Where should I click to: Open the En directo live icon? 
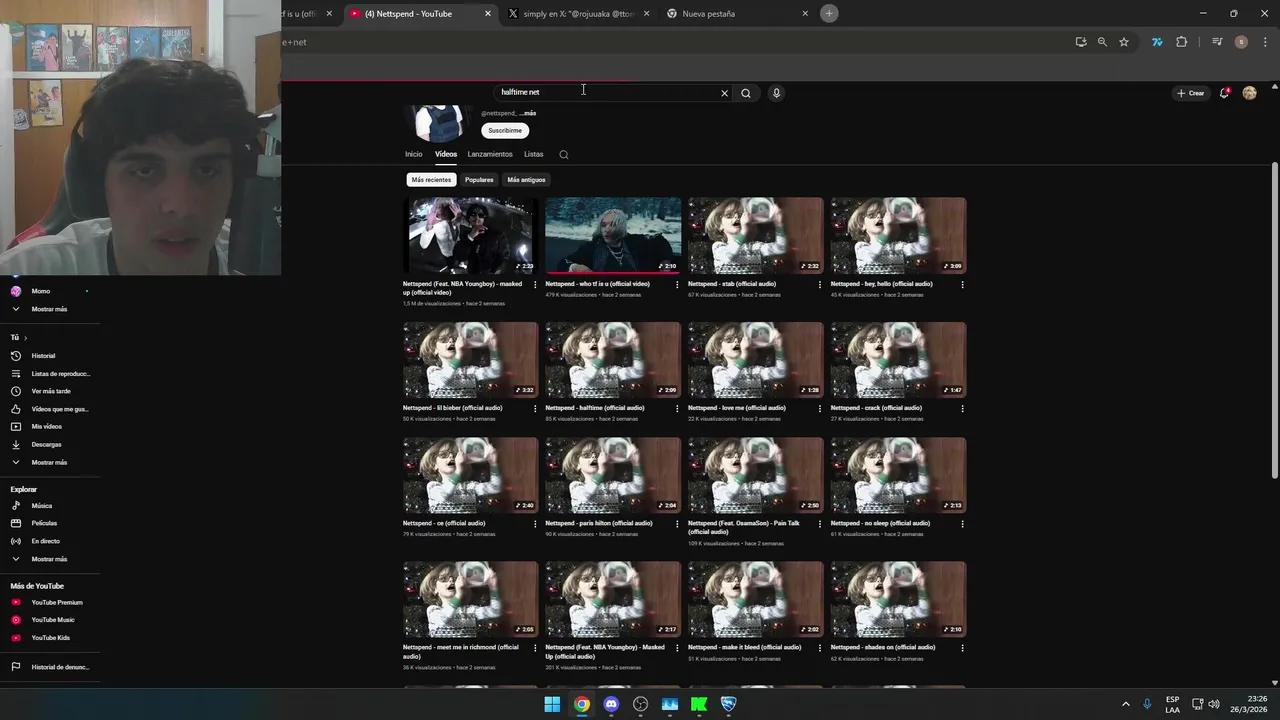16,541
